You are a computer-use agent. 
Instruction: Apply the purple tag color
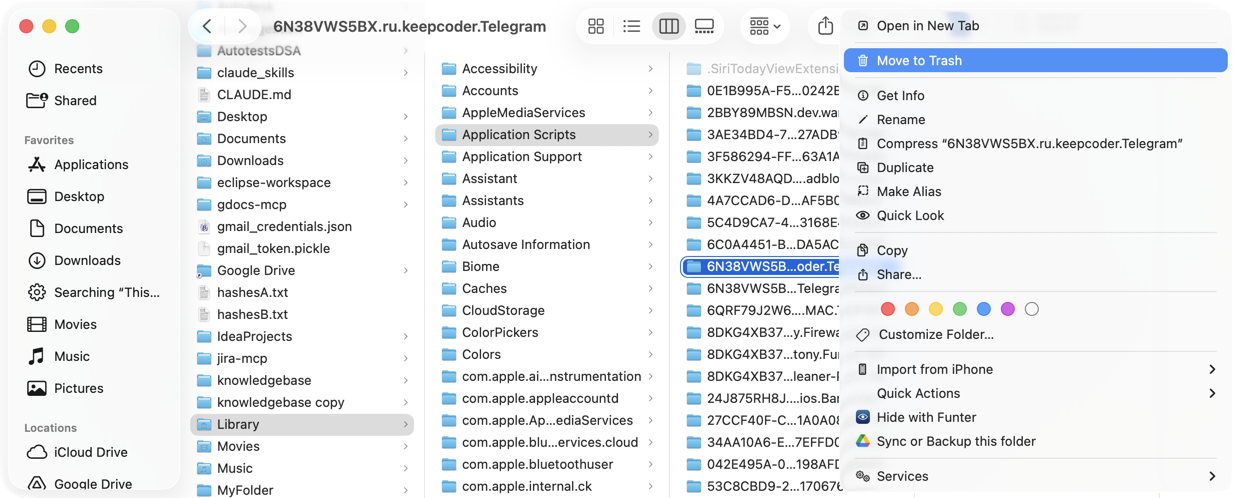click(1007, 309)
